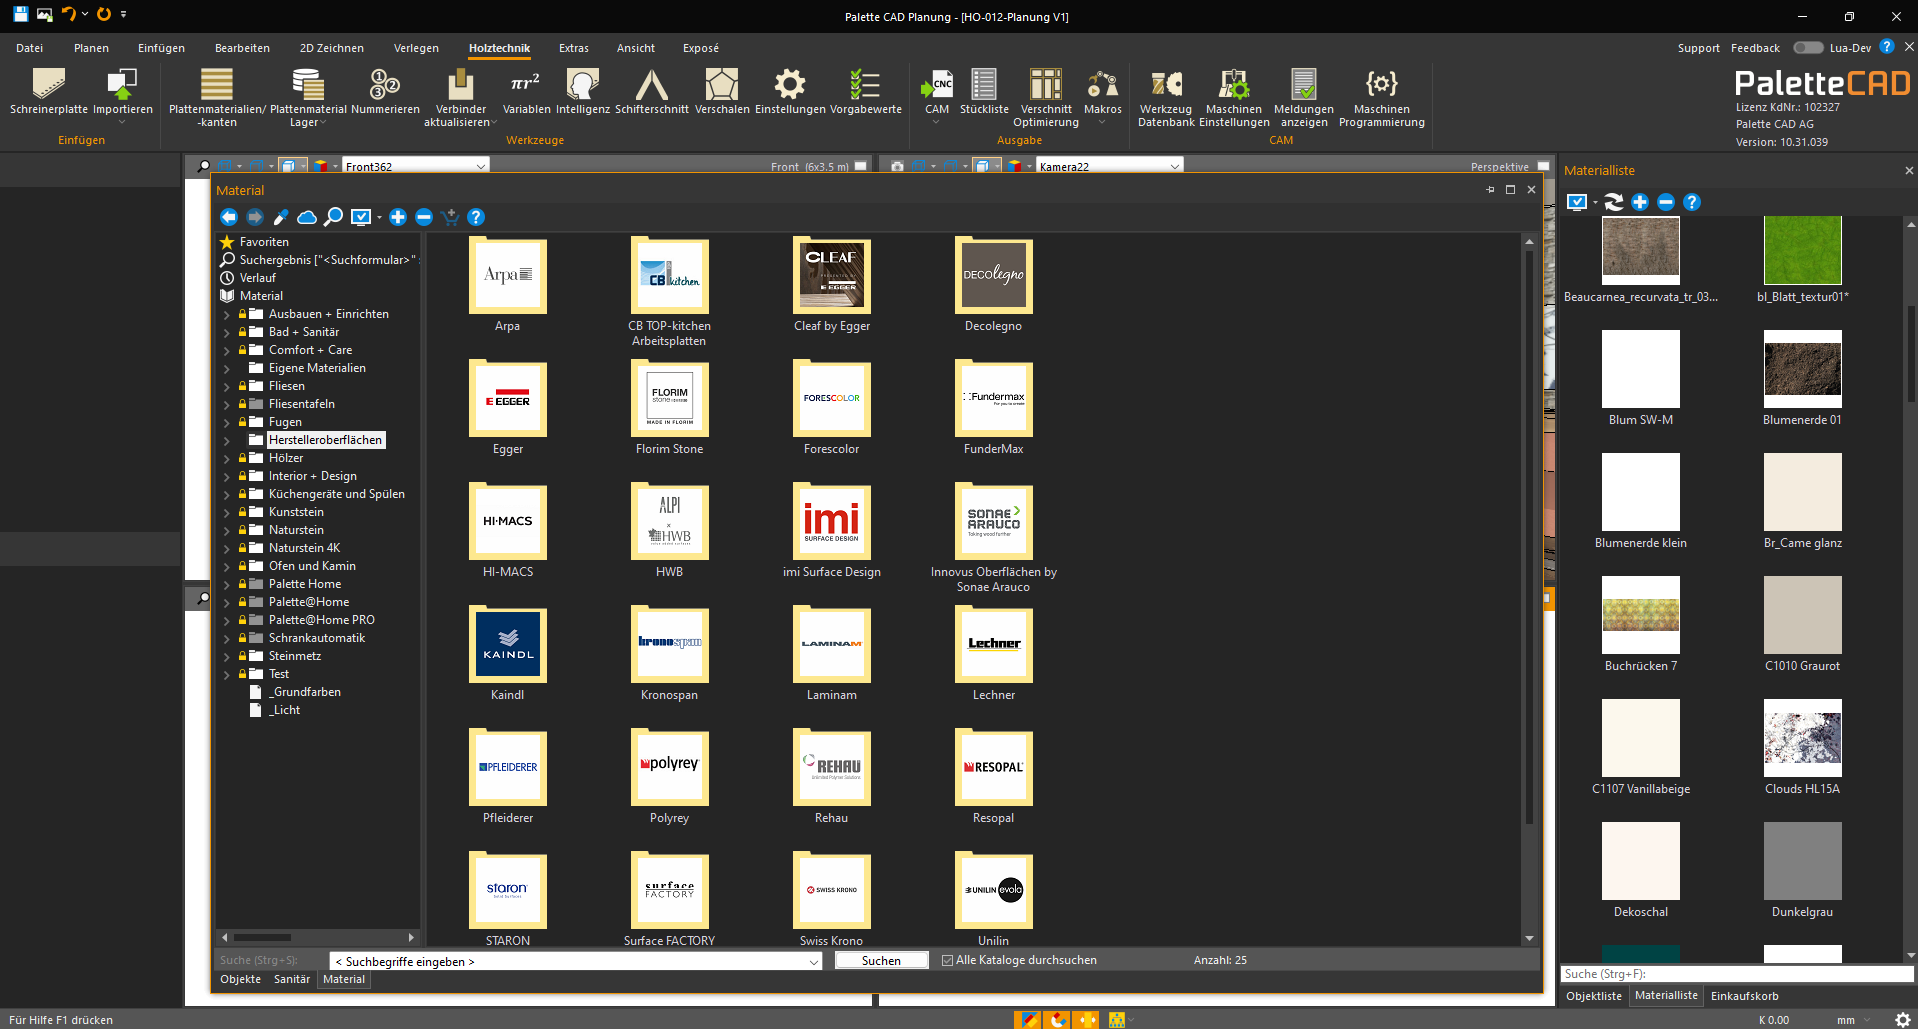Select the _Grundfarben tree entry
This screenshot has height=1029, width=1918.
click(x=305, y=692)
